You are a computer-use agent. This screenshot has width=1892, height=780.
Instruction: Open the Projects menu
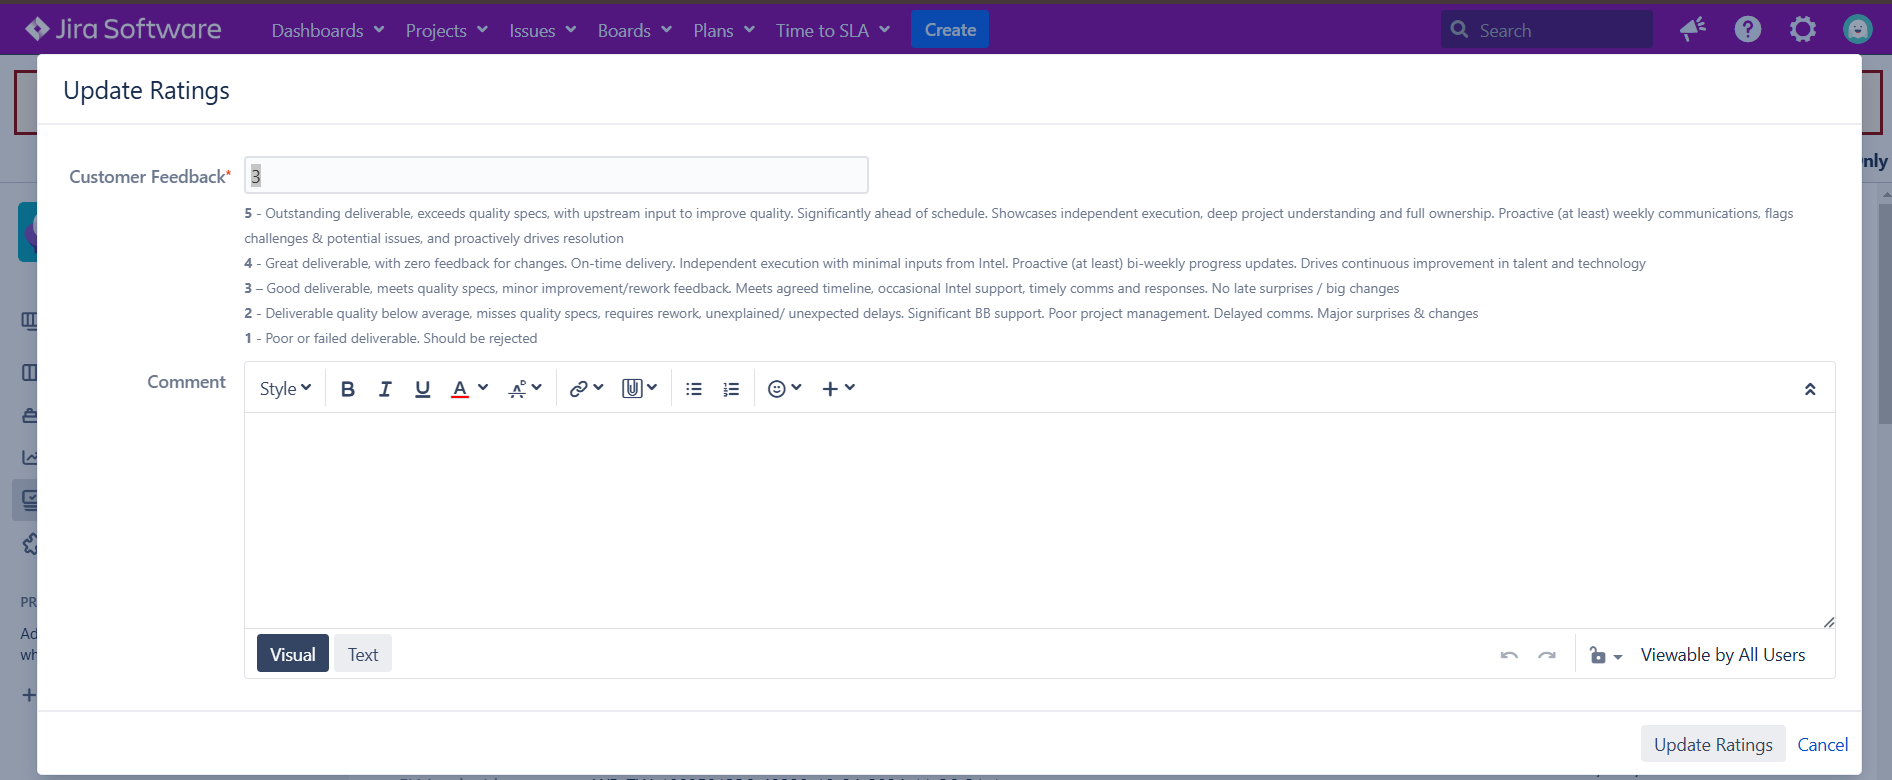(x=446, y=30)
